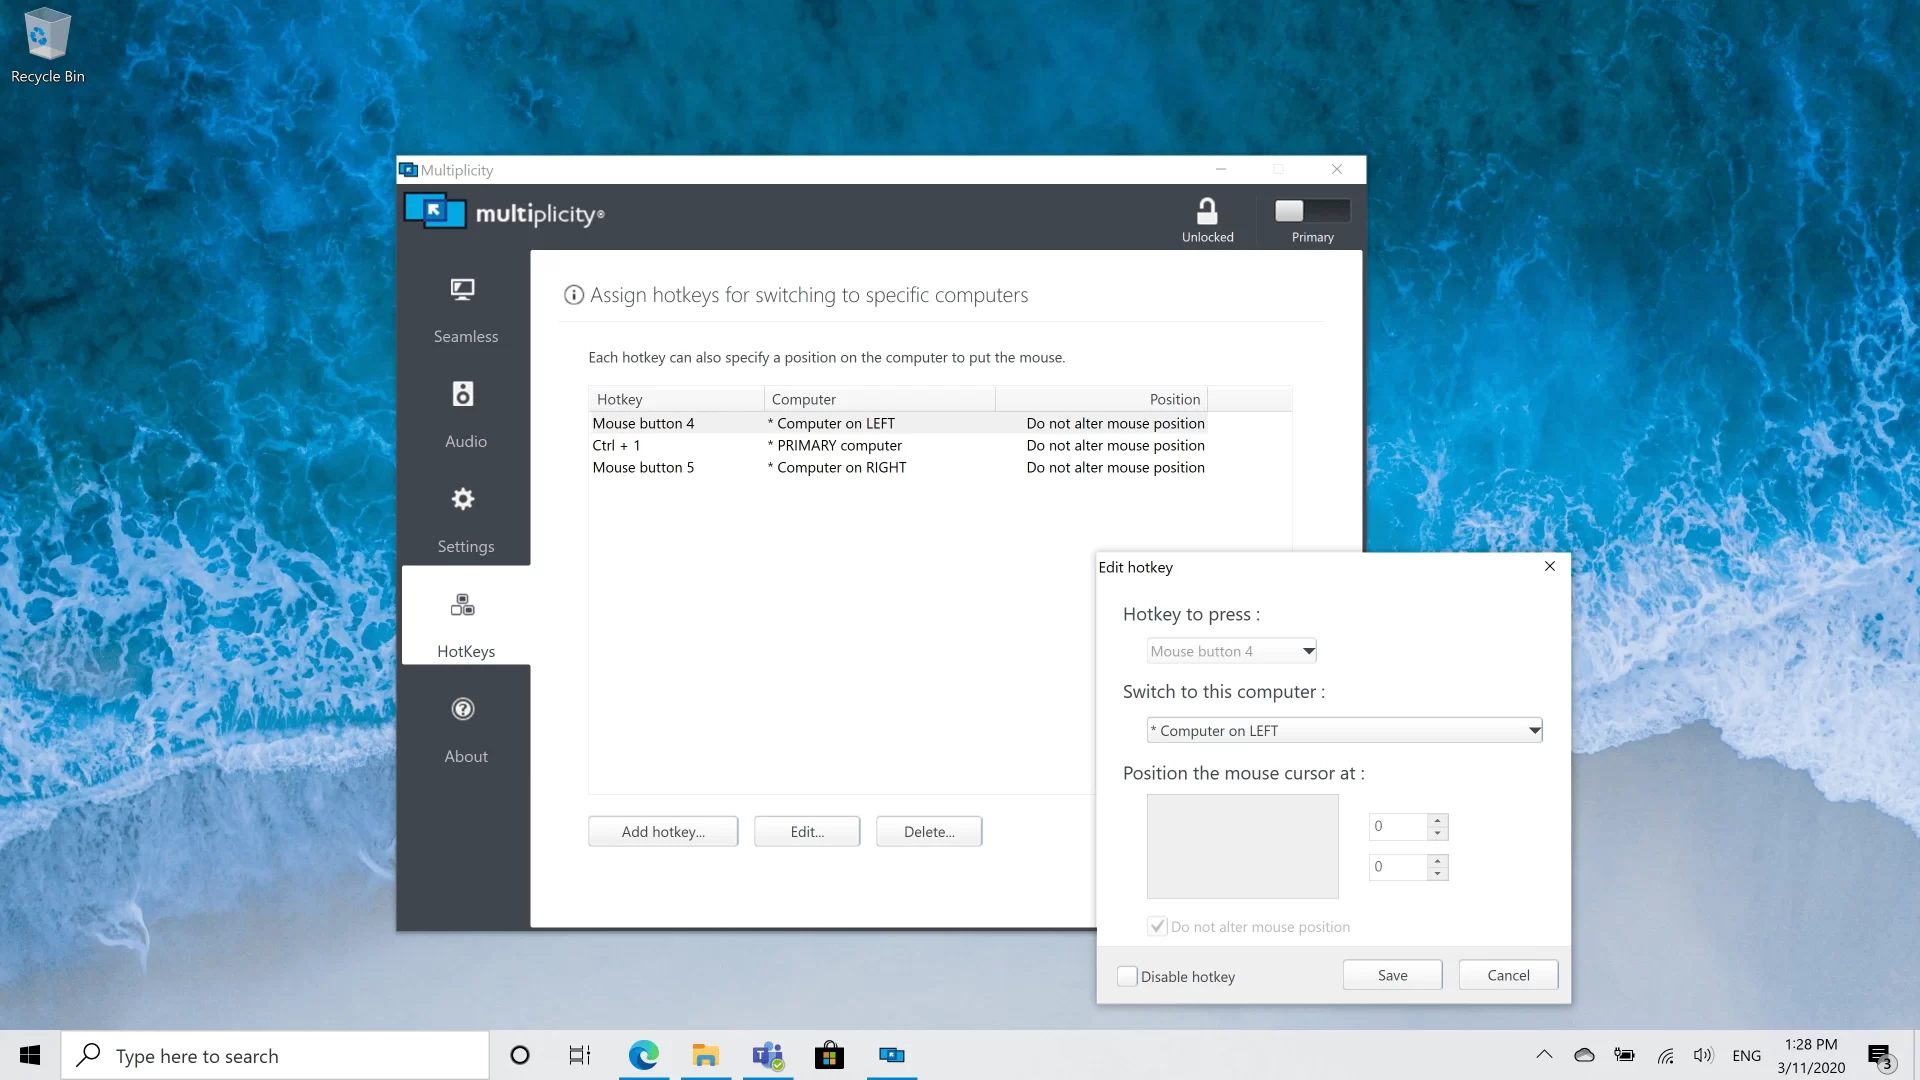Click the Unlocked padlock icon
The image size is (1920, 1080).
[x=1206, y=211]
